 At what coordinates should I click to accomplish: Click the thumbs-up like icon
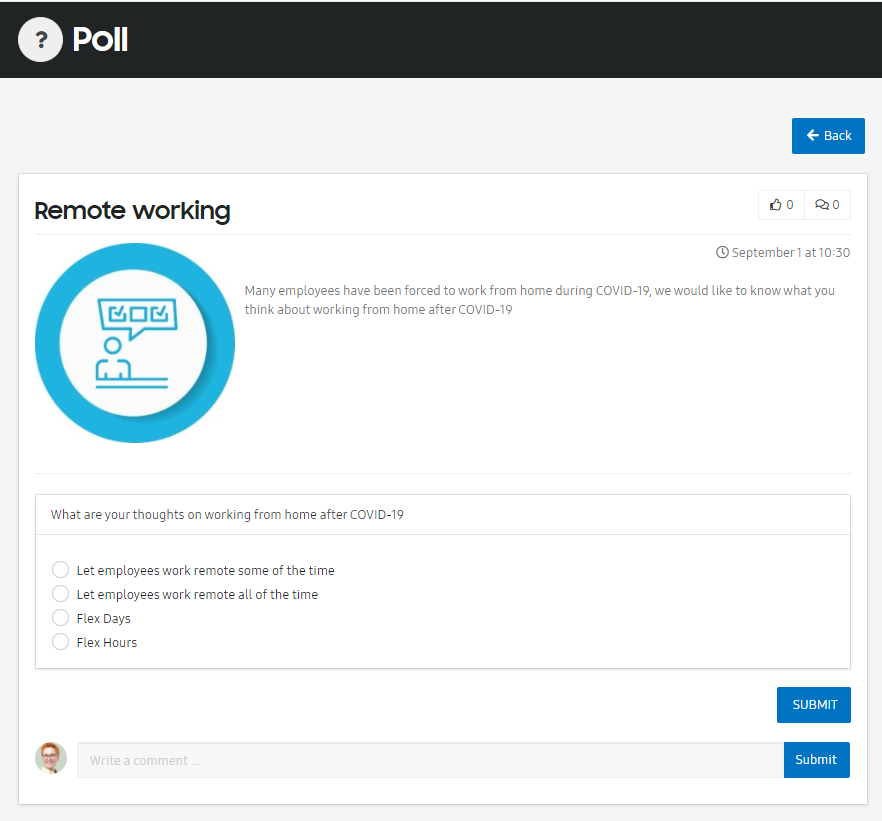click(776, 205)
